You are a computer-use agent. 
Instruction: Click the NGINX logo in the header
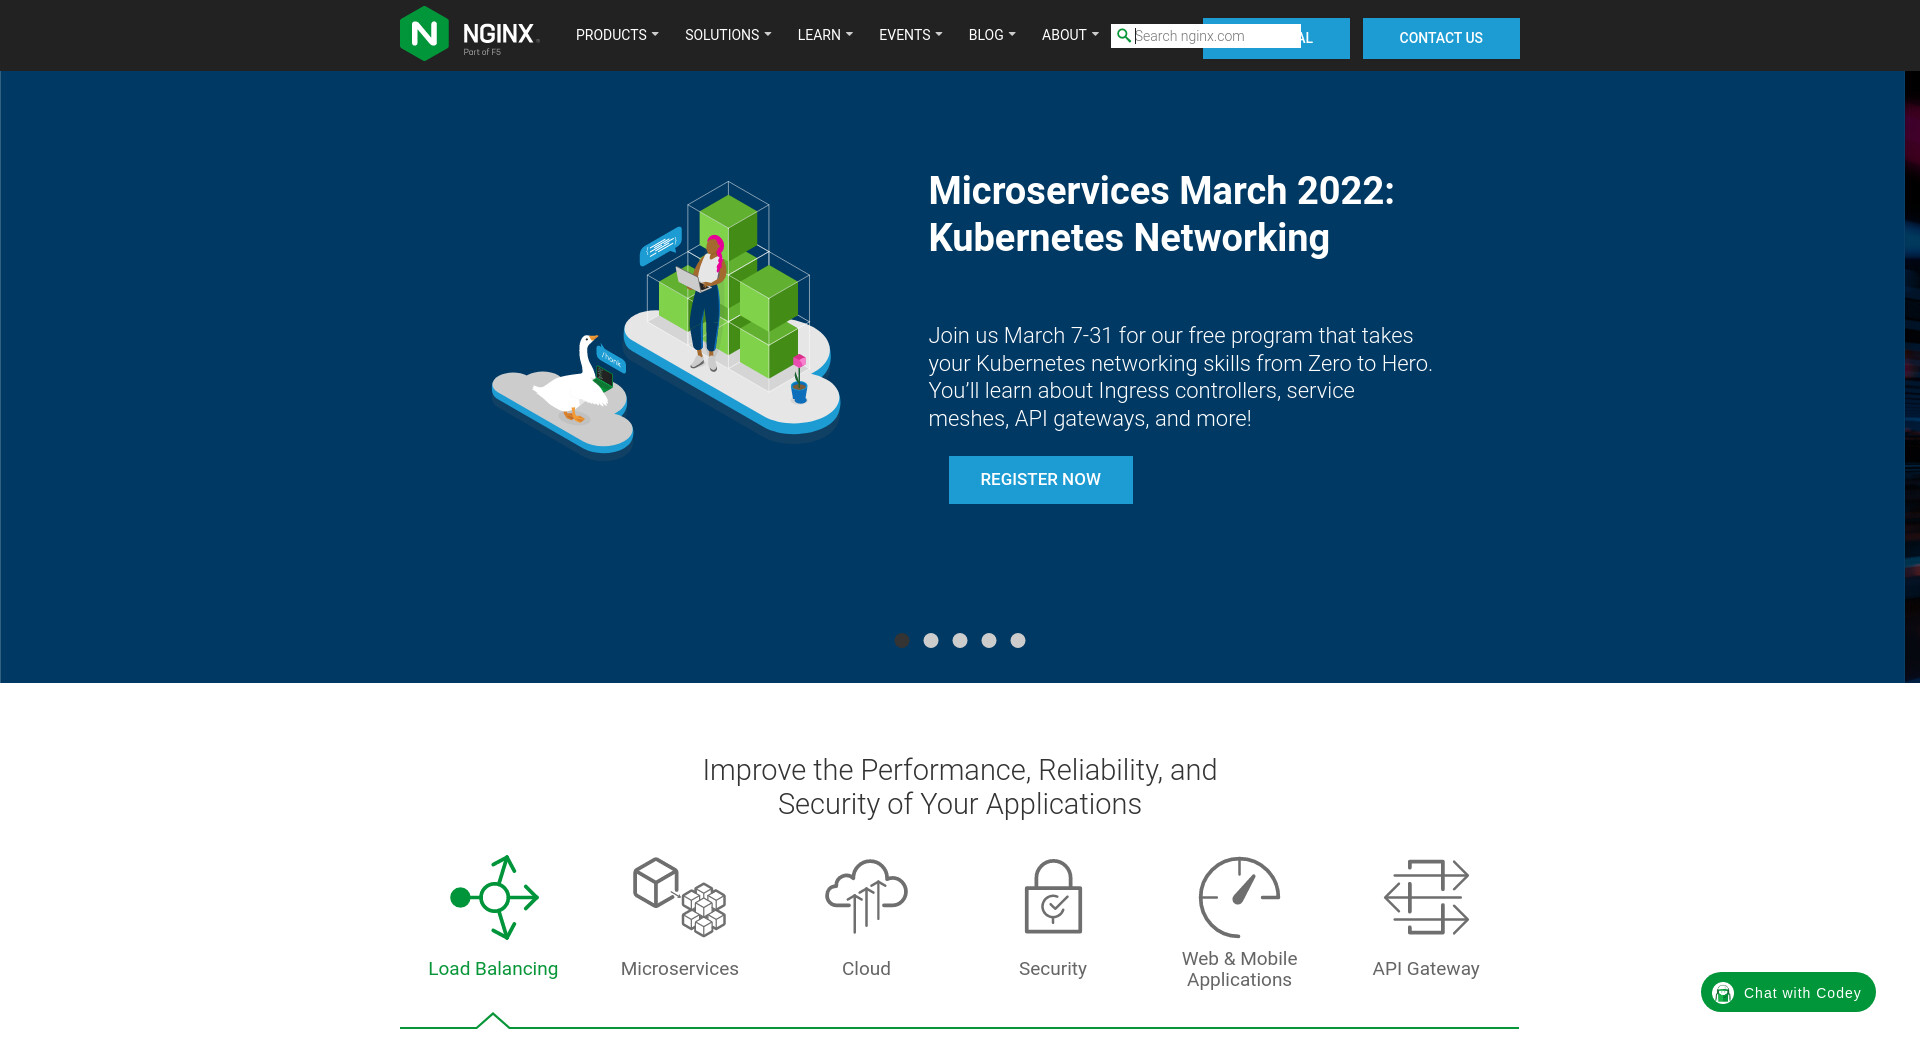[x=469, y=34]
